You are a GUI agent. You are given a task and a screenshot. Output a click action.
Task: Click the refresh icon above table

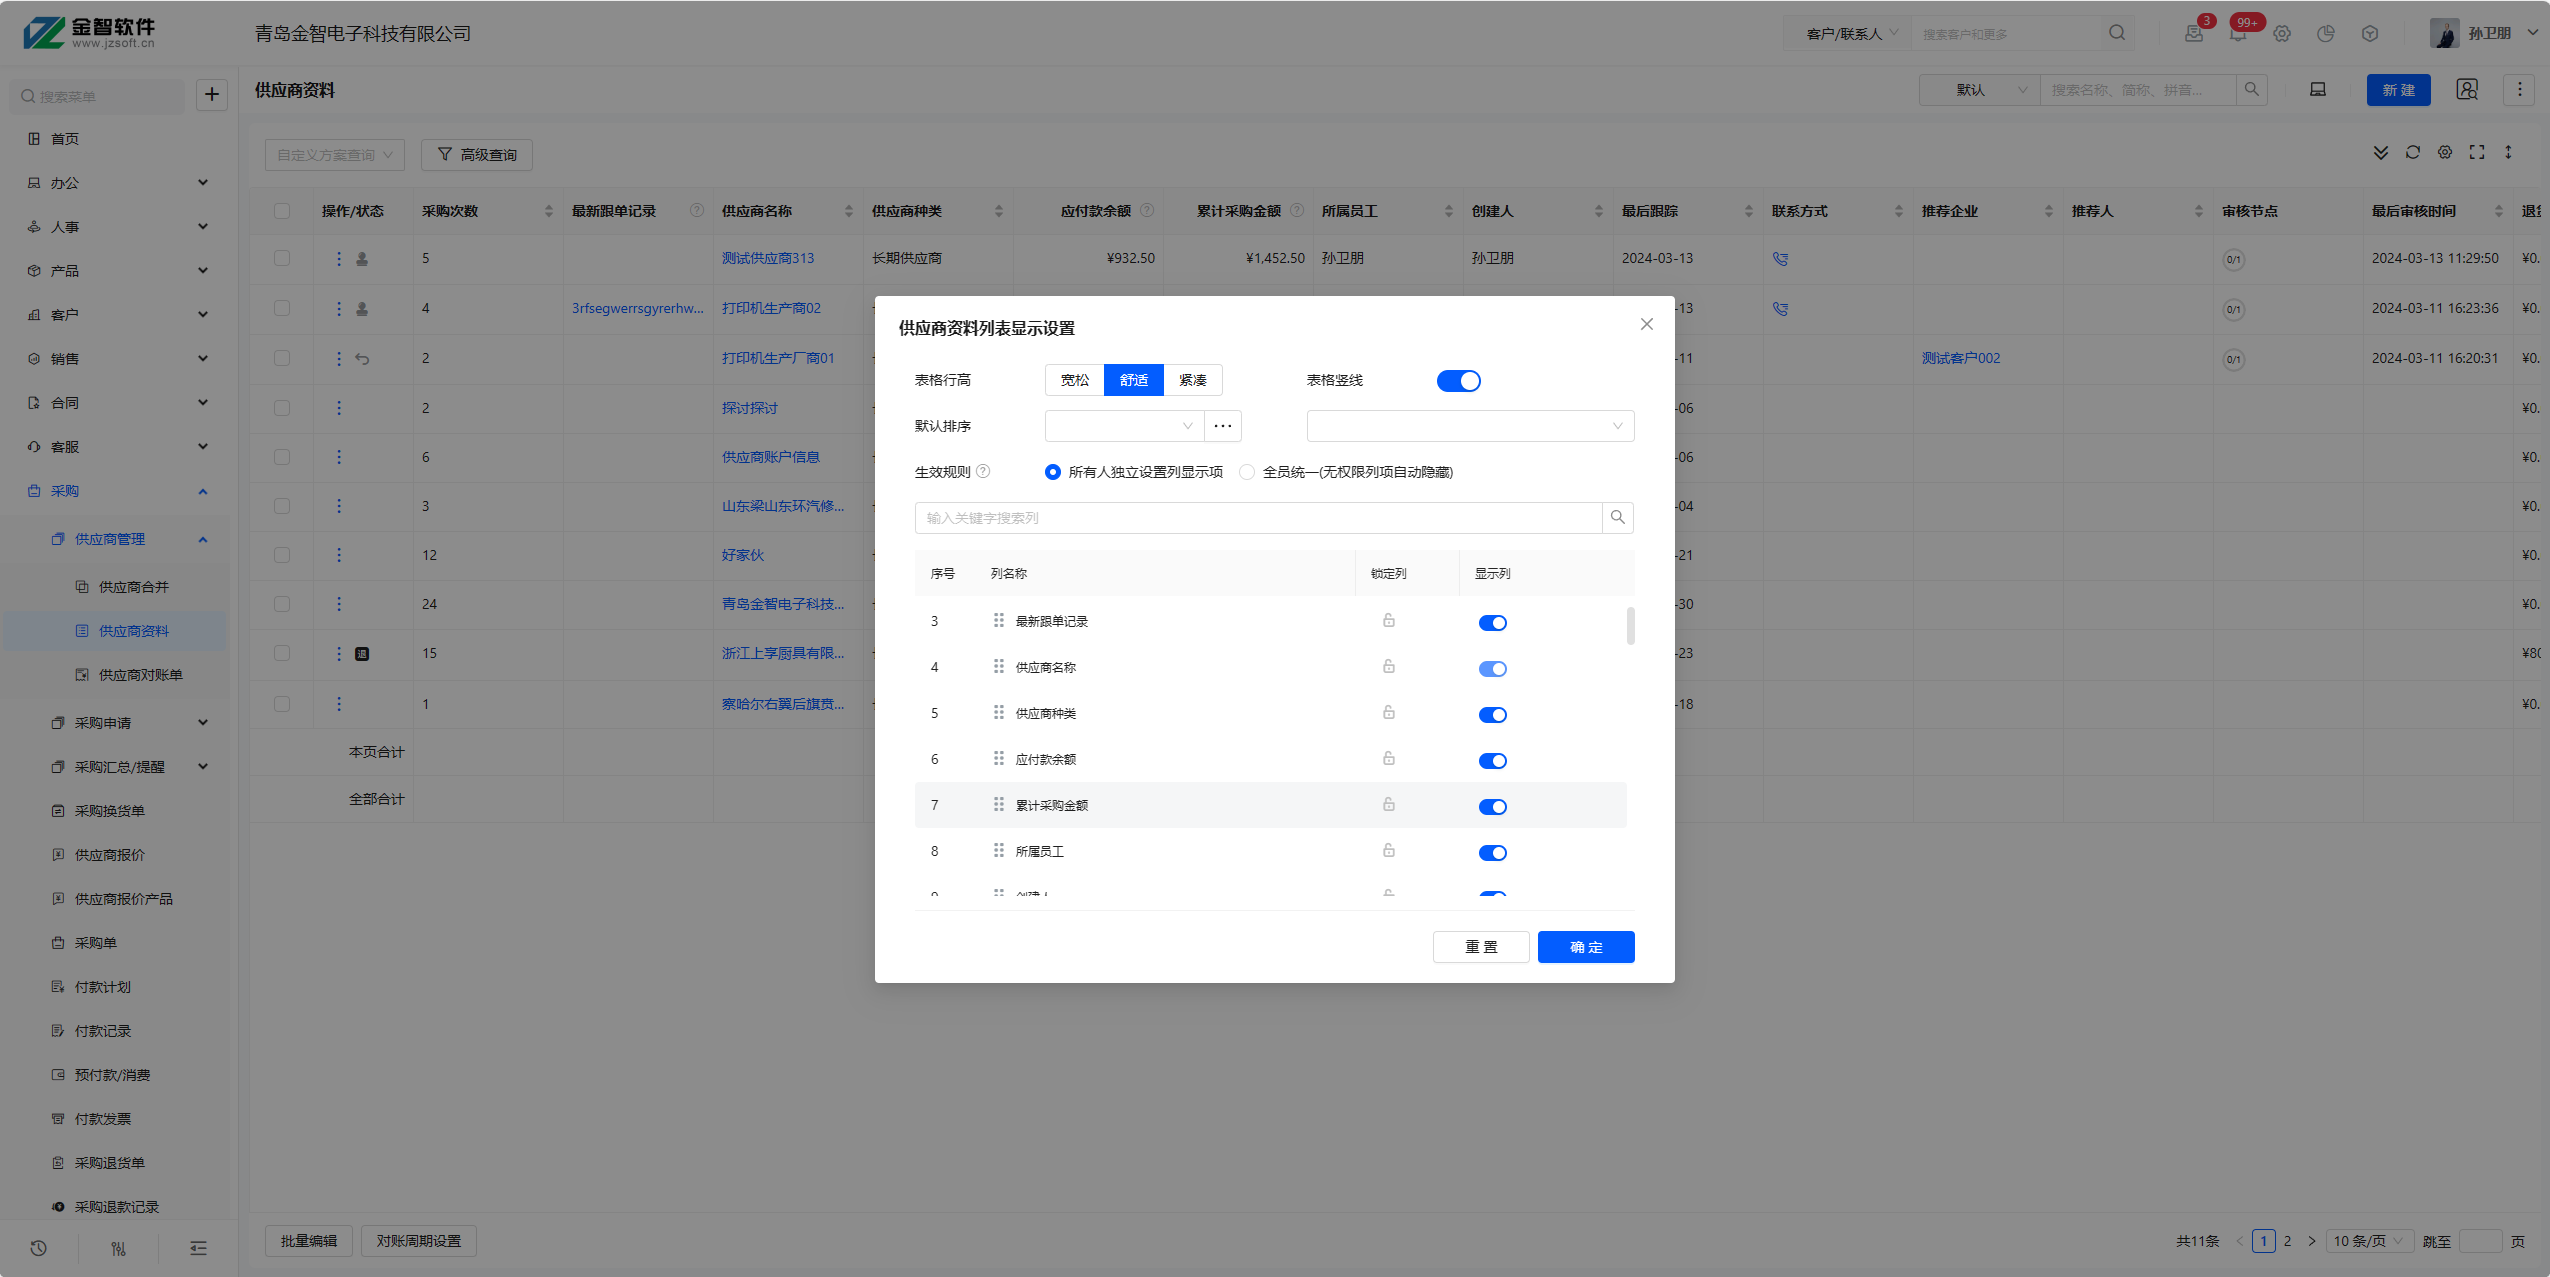(x=2412, y=153)
